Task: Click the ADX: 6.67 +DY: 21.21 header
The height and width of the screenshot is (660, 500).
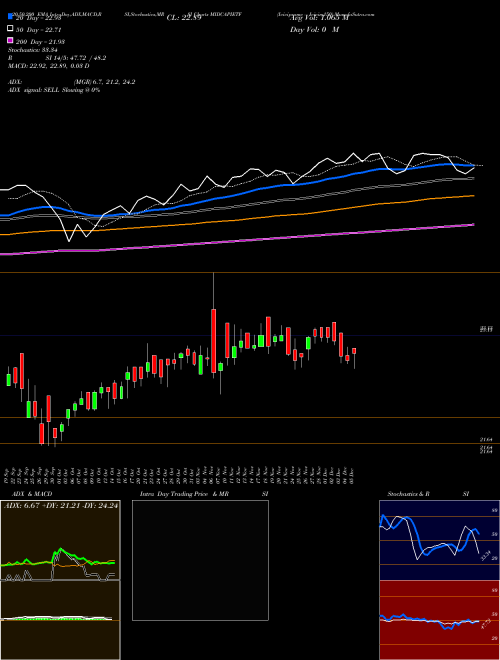Action: [61, 506]
